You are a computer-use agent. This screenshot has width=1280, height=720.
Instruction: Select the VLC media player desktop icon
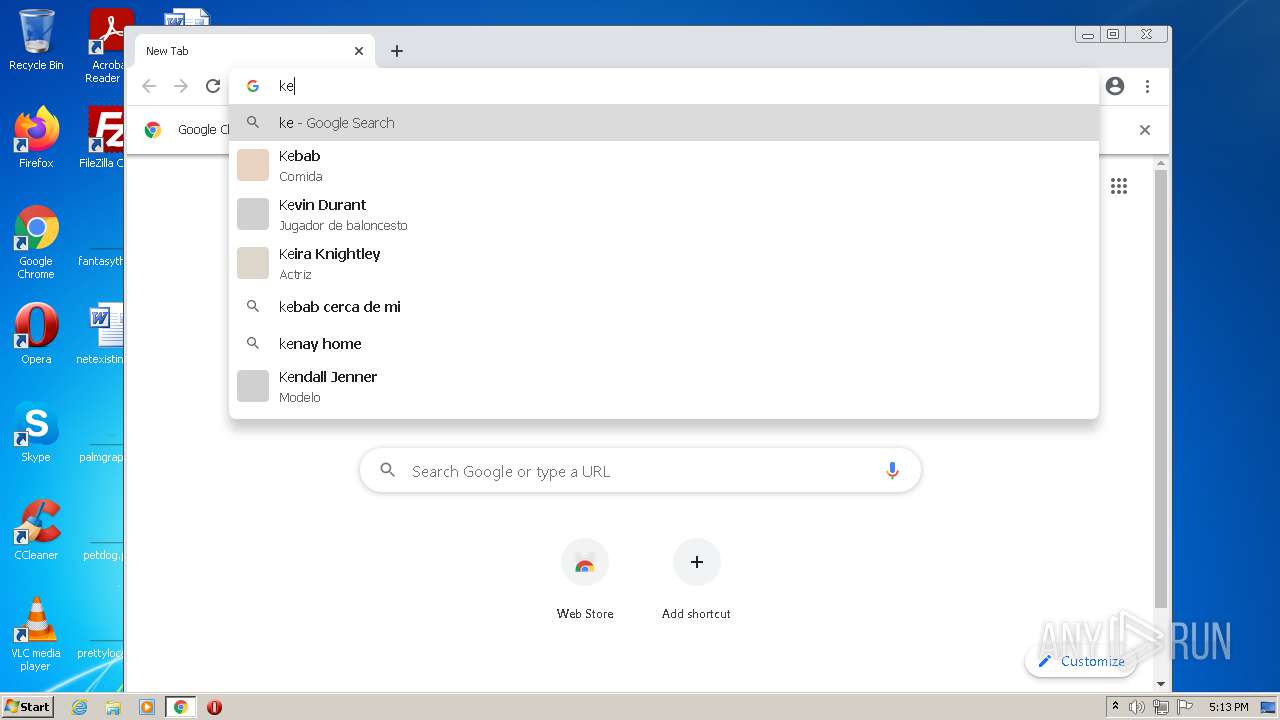[x=36, y=634]
